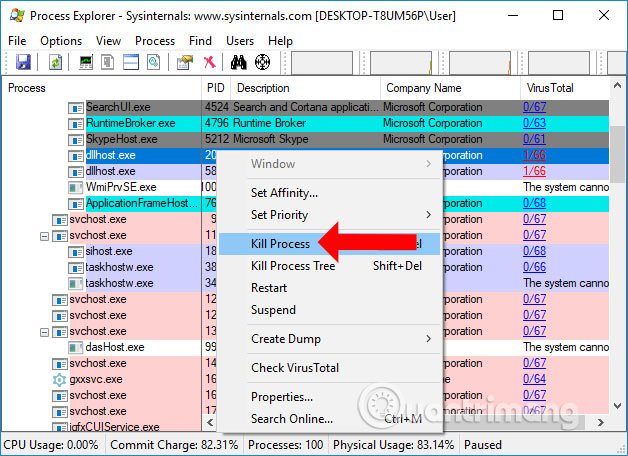Open the Process menu

[155, 41]
